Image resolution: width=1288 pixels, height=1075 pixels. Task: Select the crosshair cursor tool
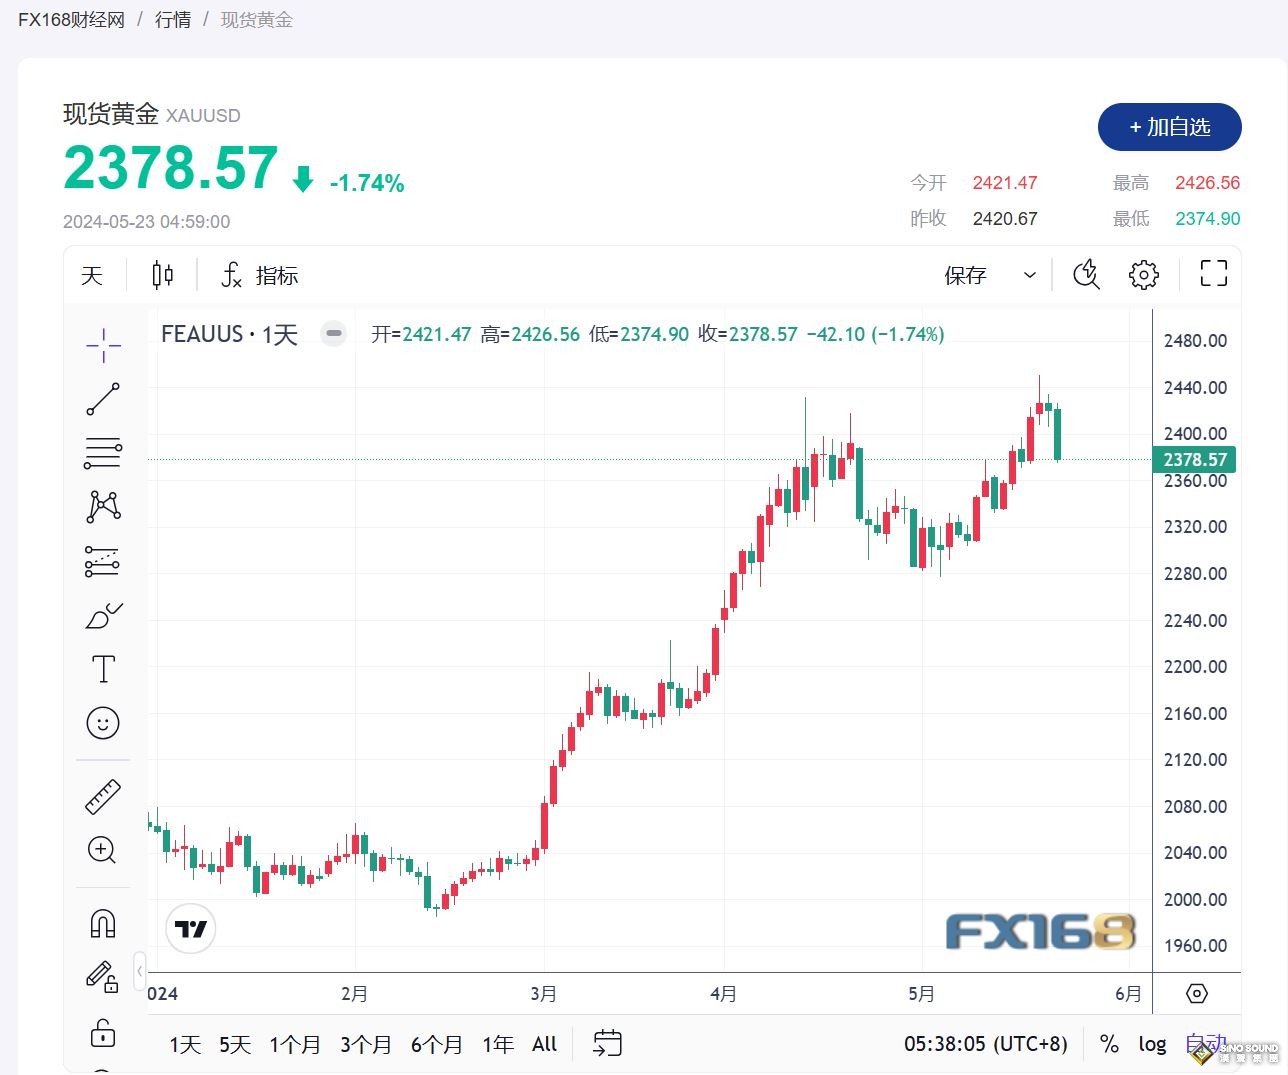click(x=103, y=345)
